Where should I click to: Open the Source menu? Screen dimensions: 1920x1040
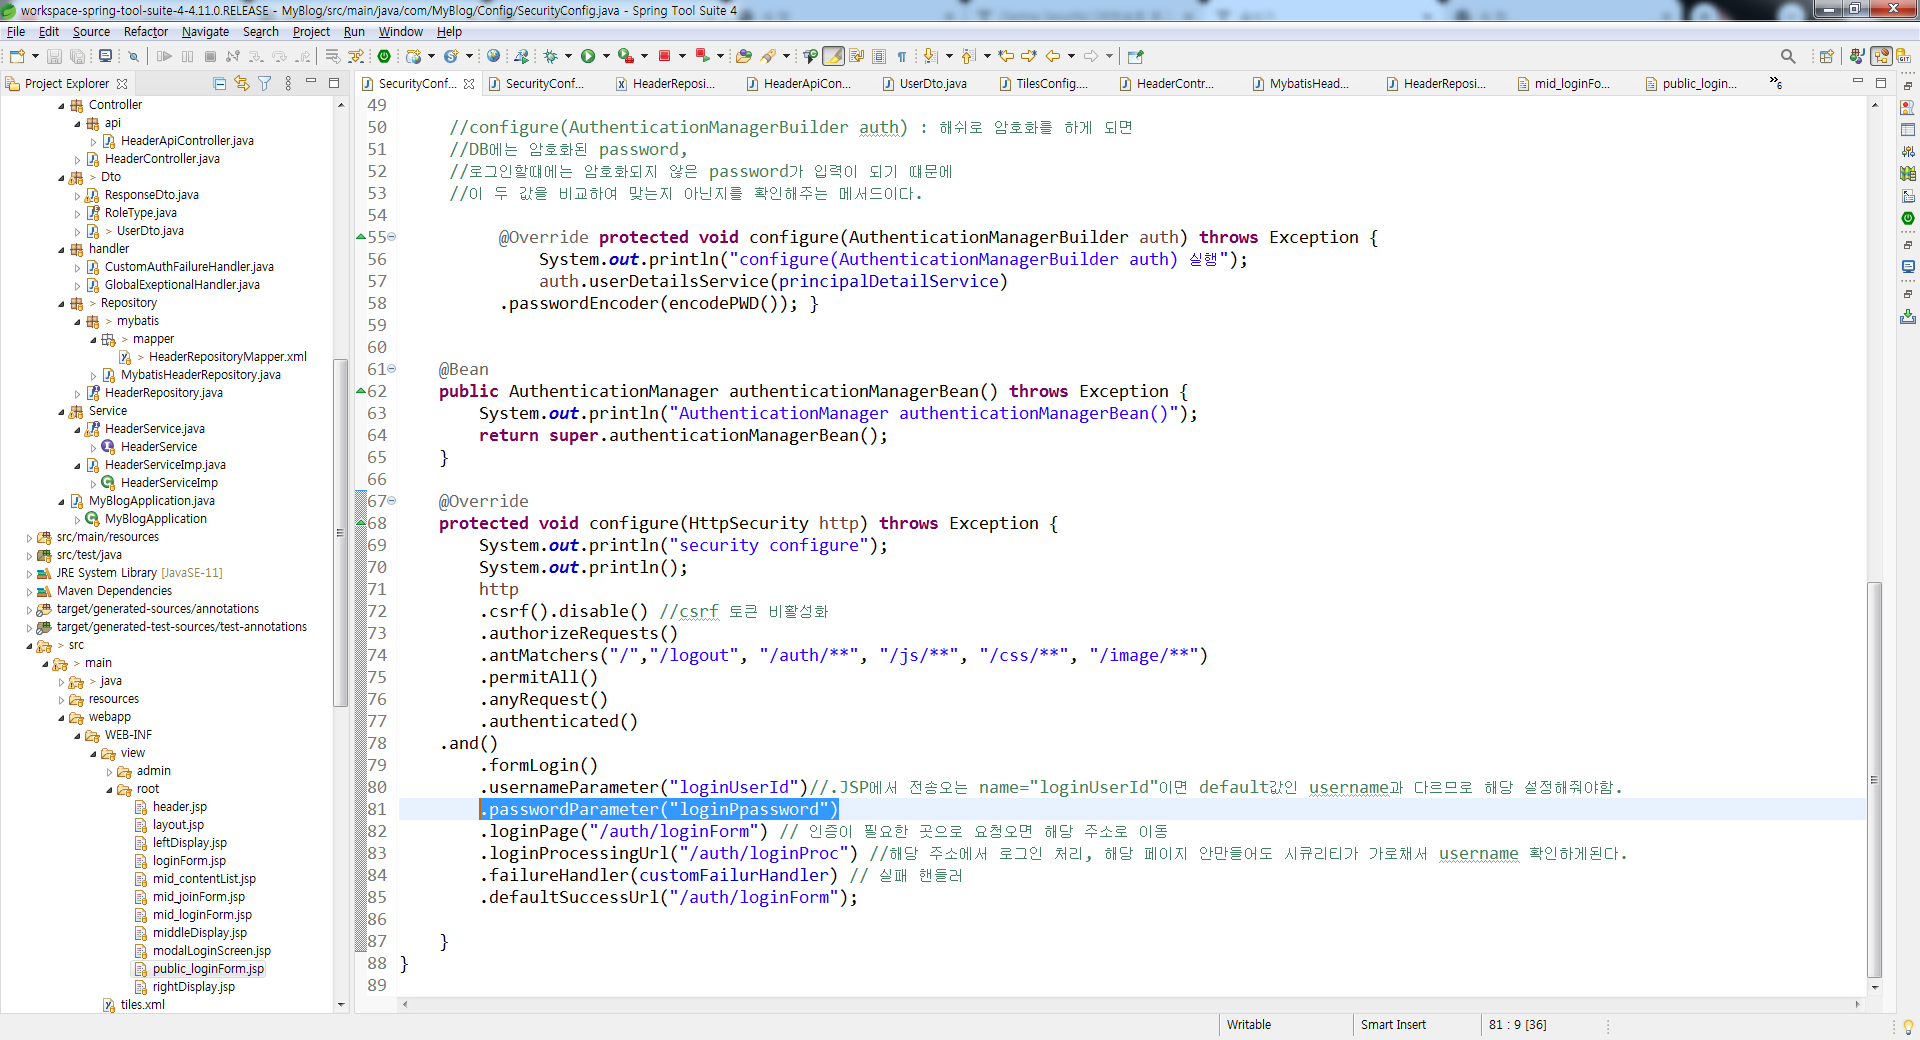pyautogui.click(x=91, y=31)
